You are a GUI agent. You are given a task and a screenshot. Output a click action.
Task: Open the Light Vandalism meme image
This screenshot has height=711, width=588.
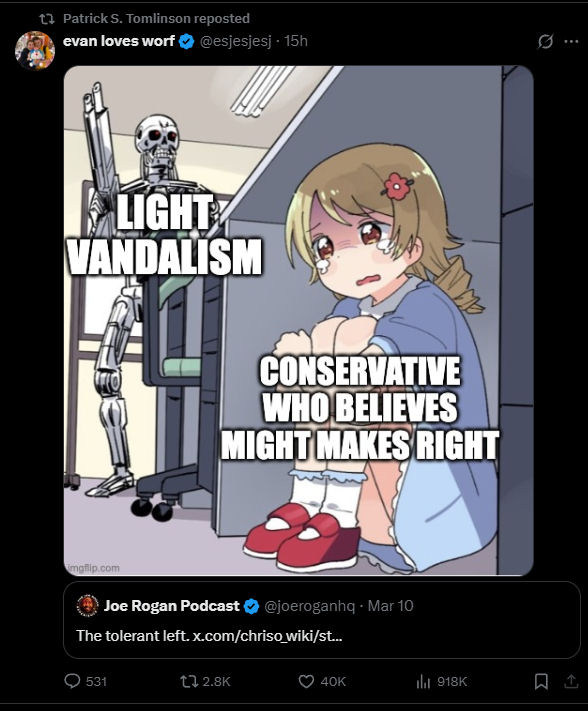[298, 321]
